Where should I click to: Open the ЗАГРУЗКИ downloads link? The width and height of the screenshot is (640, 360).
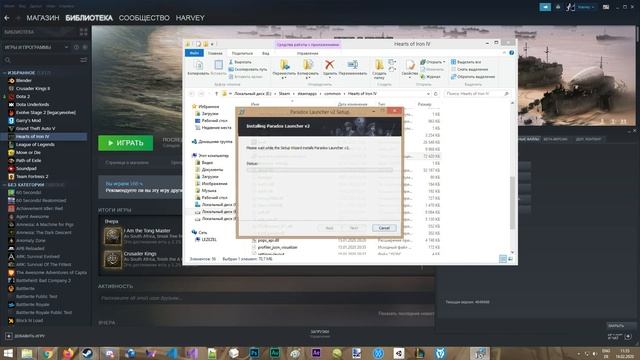pyautogui.click(x=320, y=332)
